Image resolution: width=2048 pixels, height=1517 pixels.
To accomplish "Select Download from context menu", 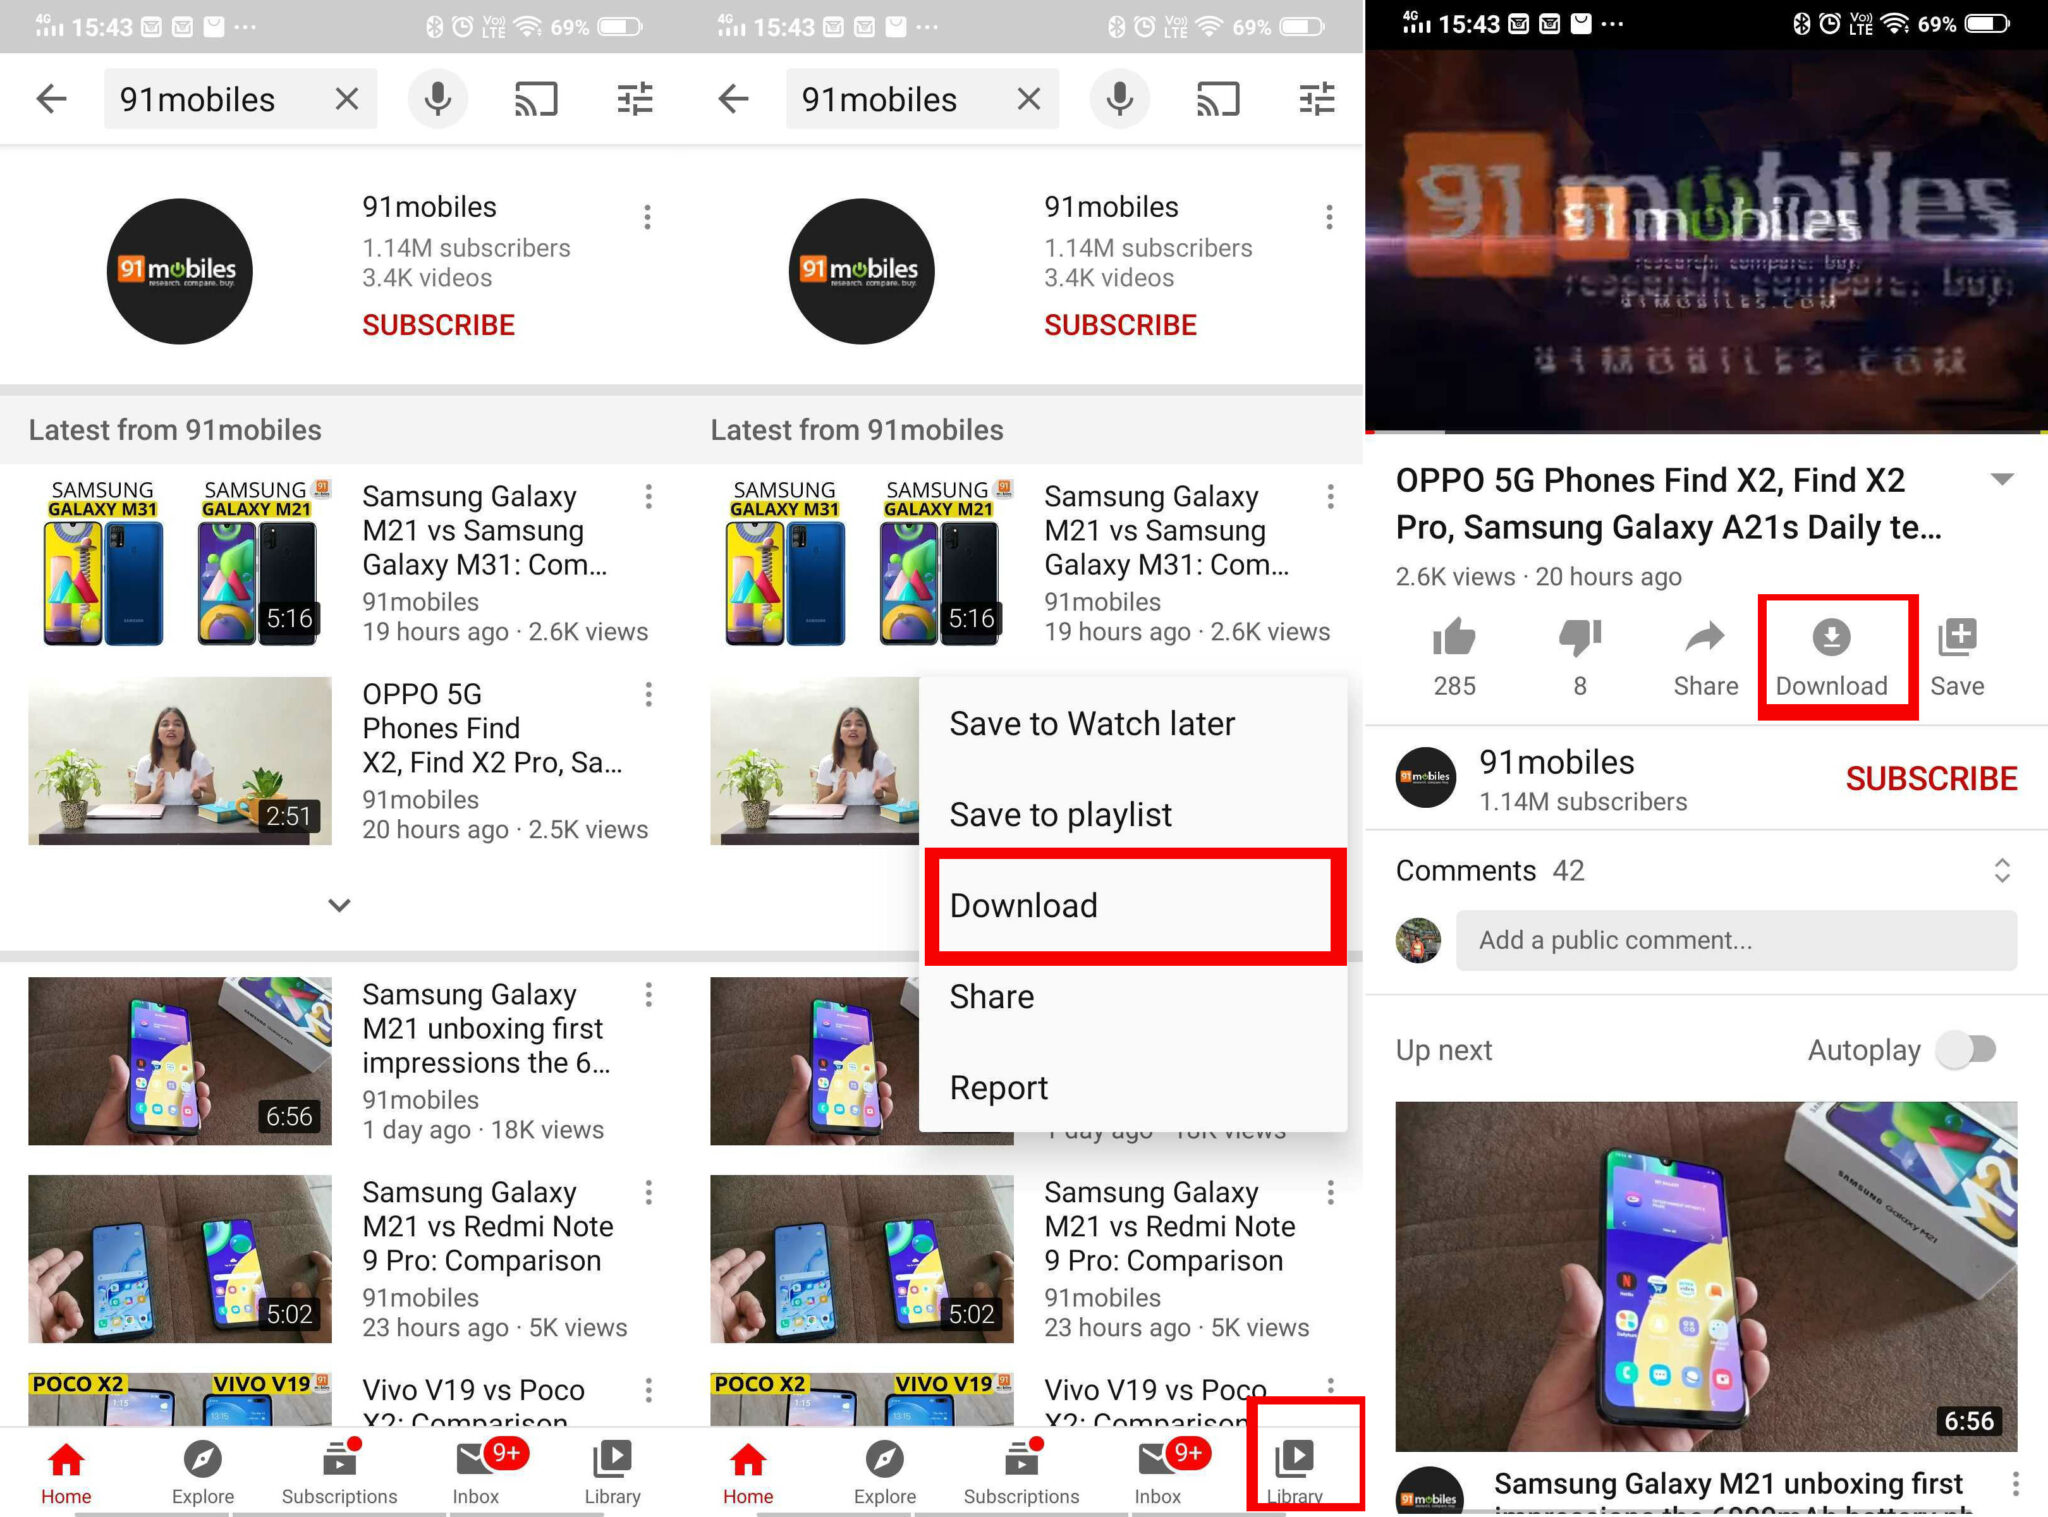I will tap(1022, 905).
